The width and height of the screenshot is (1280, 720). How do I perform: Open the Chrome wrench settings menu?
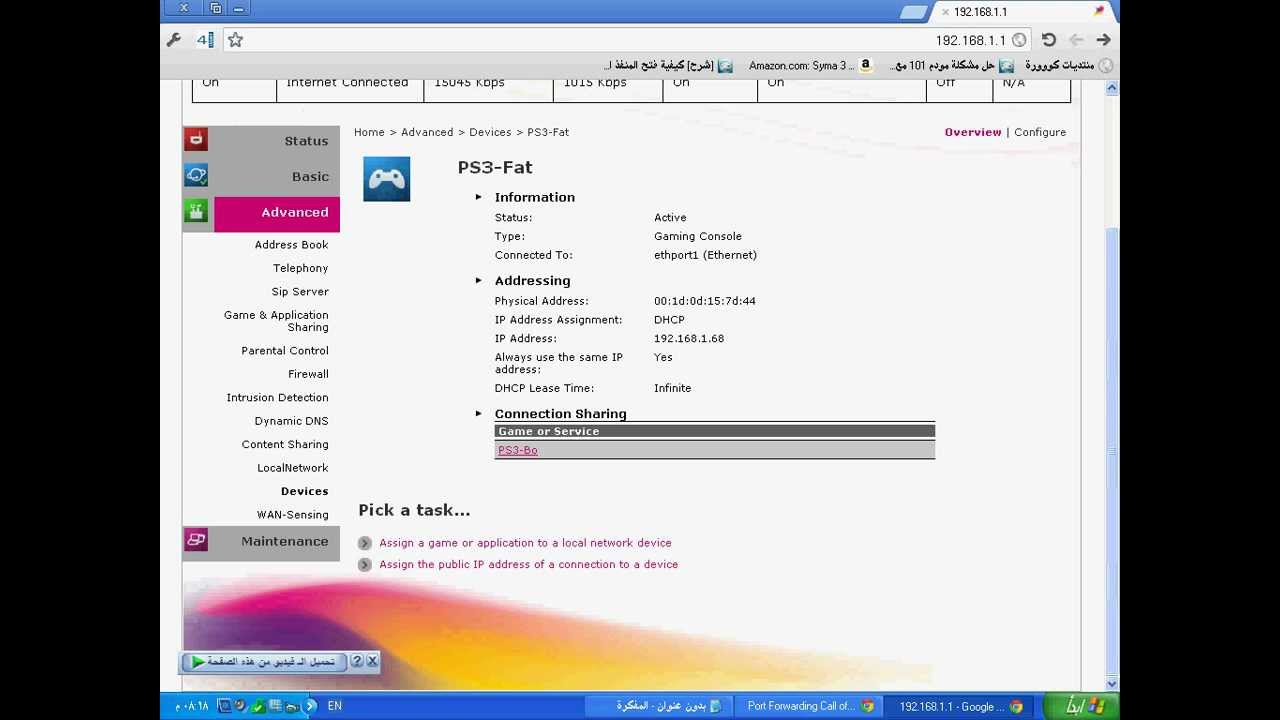pos(174,40)
